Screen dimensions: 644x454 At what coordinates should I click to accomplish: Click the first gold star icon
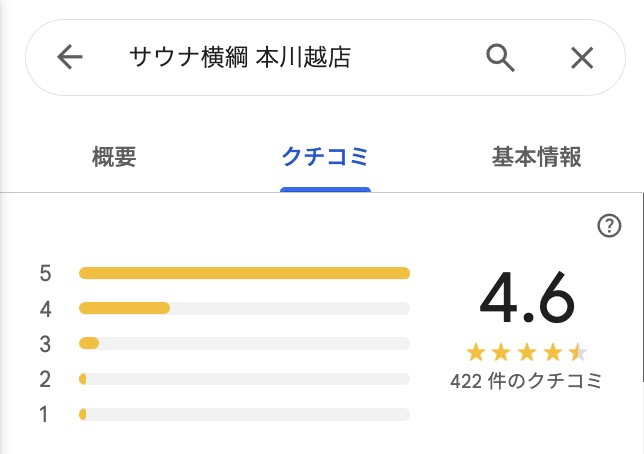pyautogui.click(x=476, y=353)
